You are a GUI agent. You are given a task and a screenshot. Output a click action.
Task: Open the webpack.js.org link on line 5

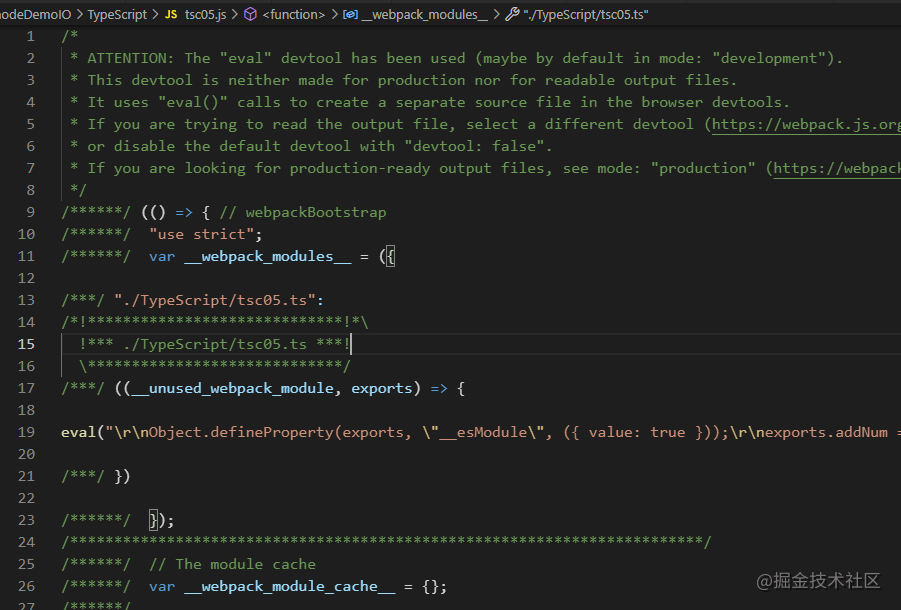click(806, 125)
